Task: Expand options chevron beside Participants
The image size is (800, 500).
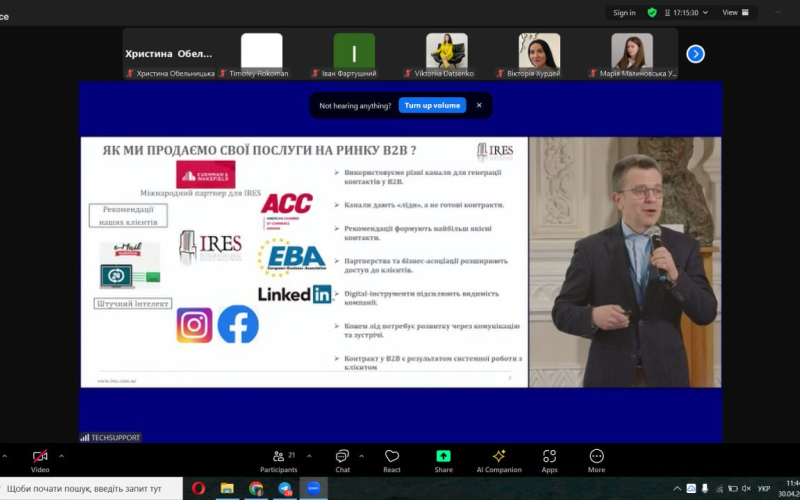Action: (309, 456)
